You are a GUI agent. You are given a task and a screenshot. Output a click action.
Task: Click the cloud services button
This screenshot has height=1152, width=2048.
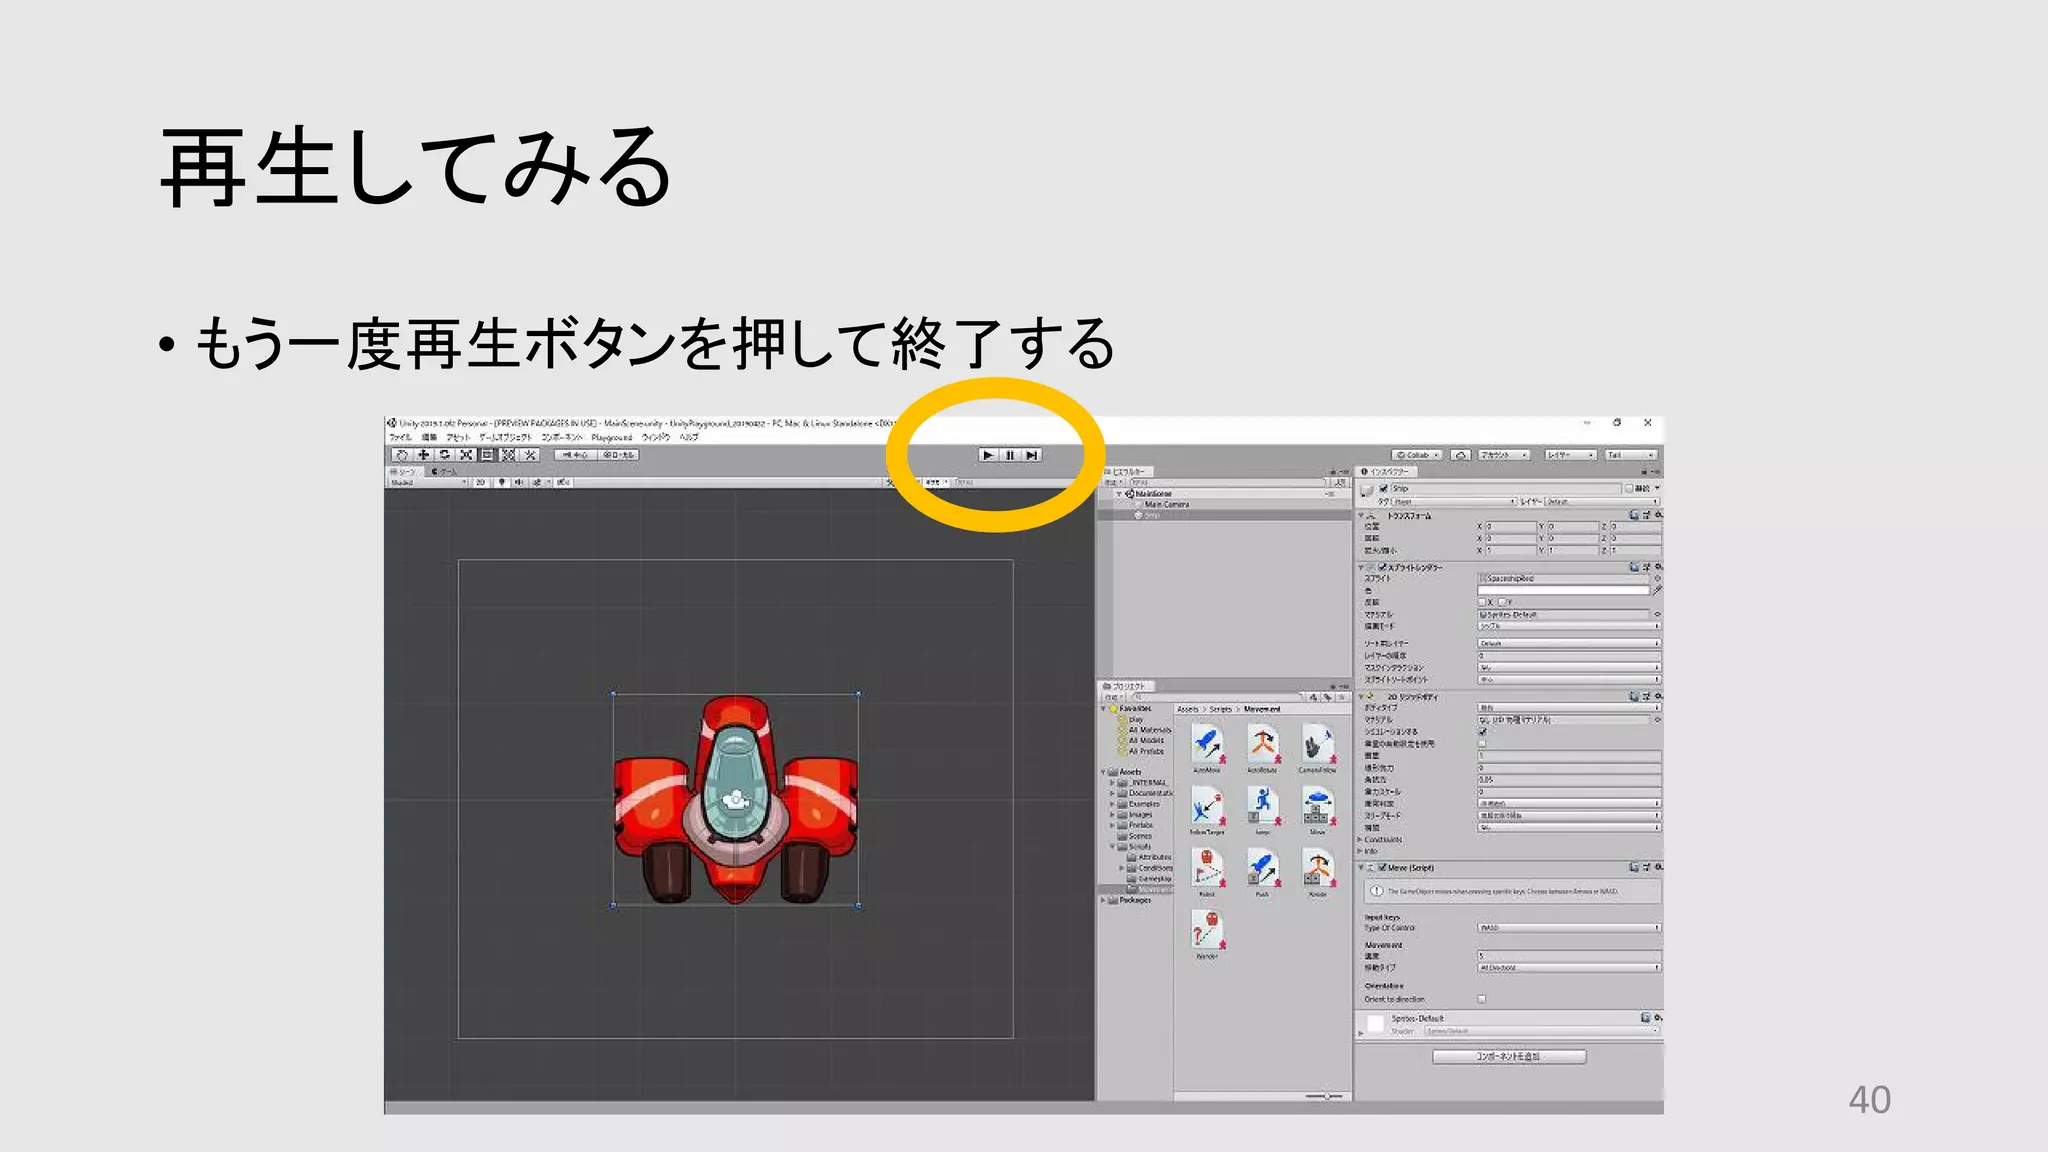1461,455
